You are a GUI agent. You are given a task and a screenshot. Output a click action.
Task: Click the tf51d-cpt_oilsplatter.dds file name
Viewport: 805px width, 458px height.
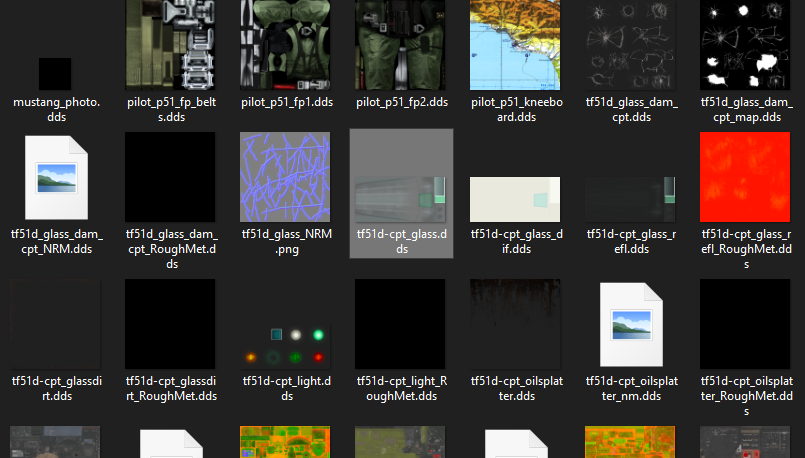tap(517, 389)
